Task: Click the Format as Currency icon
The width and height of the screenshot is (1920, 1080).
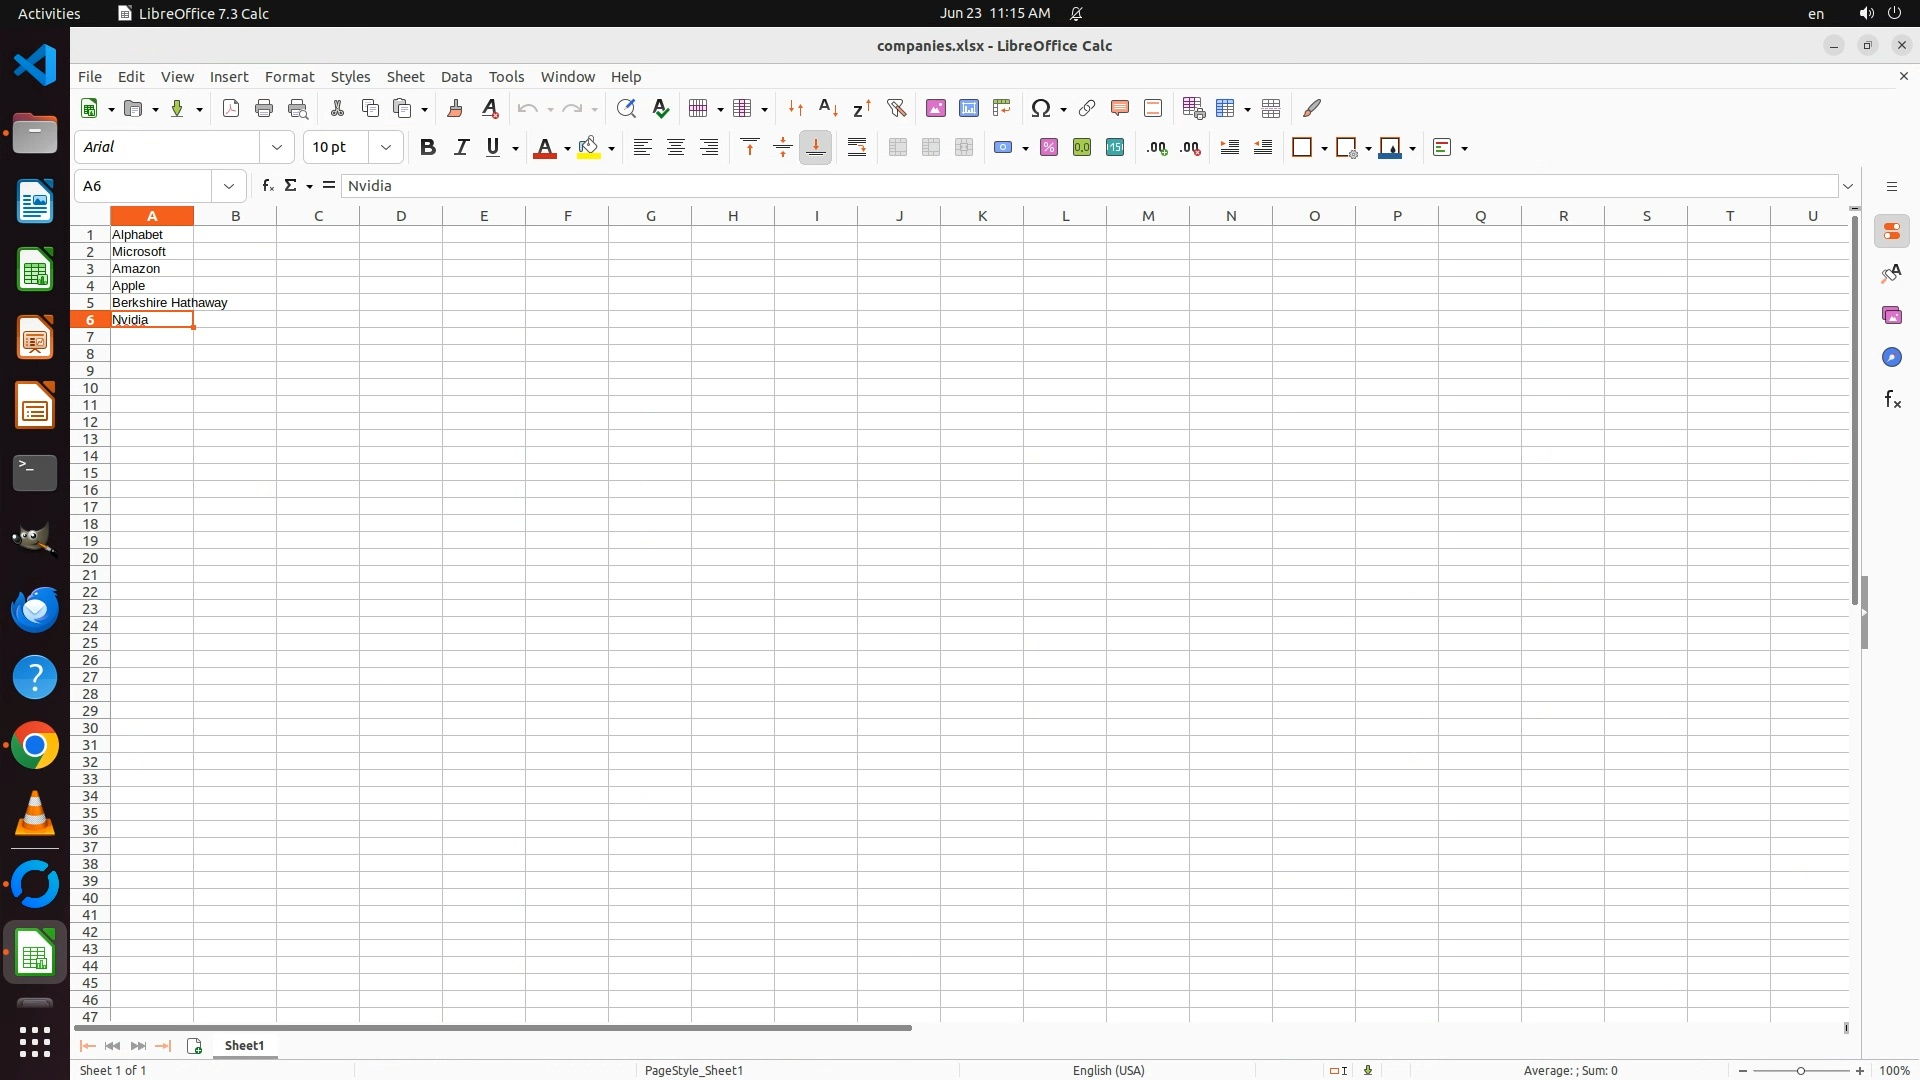Action: [1003, 148]
